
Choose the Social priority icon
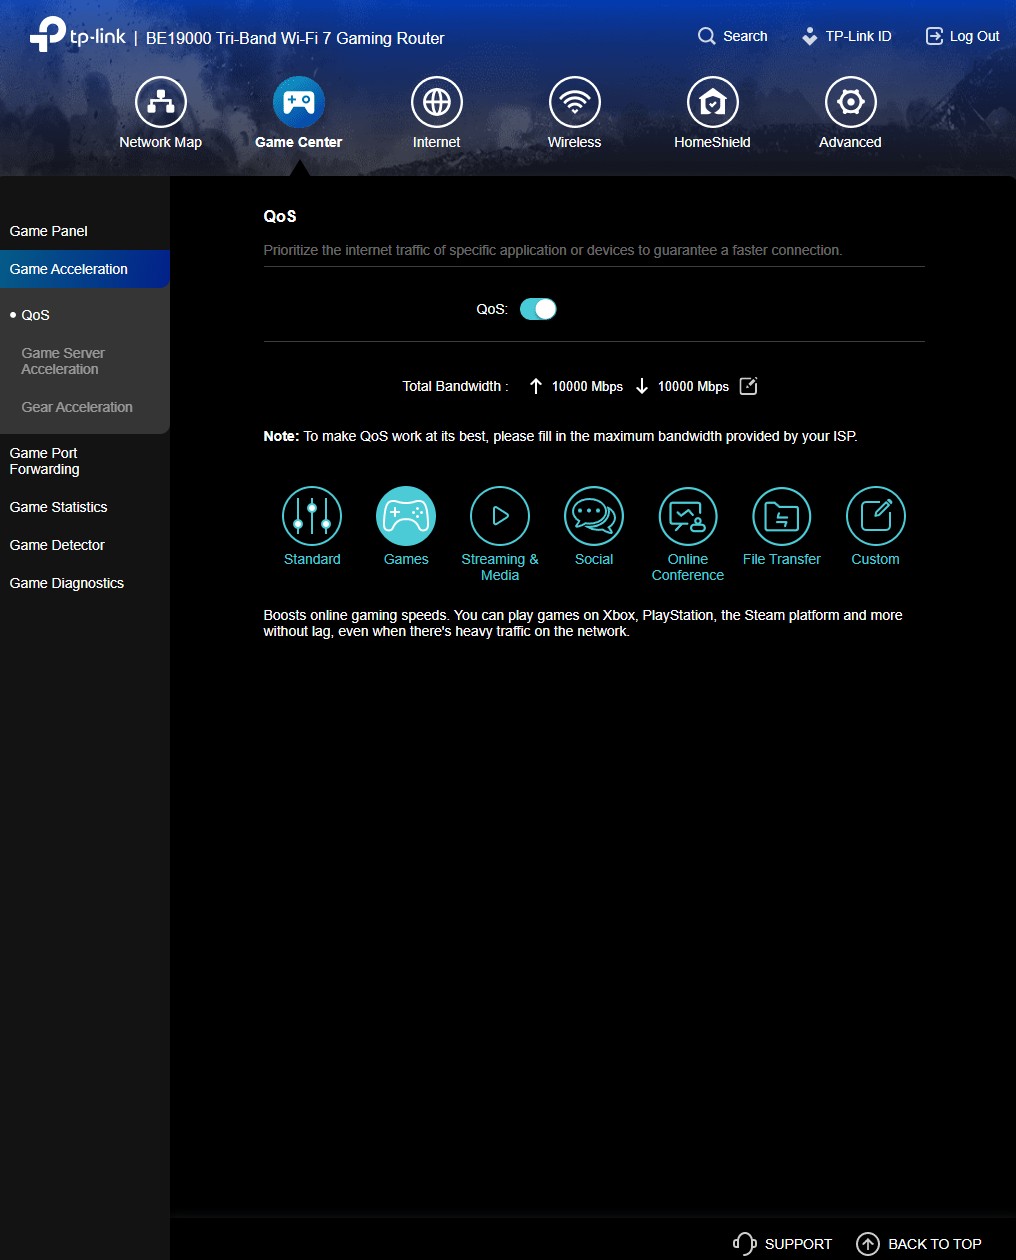pos(594,516)
